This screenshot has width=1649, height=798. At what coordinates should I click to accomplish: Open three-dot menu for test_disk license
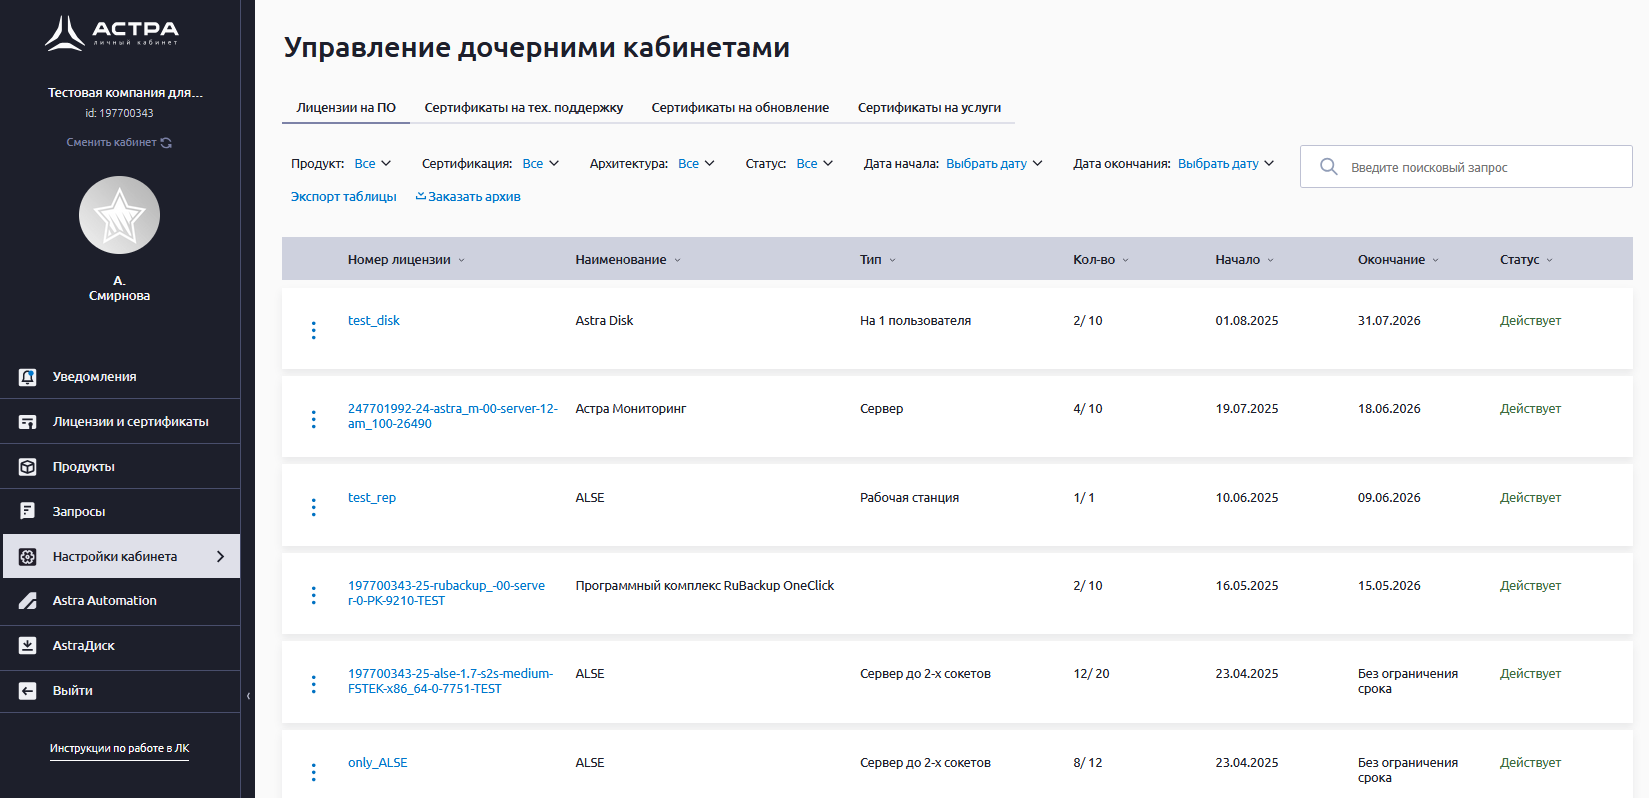pyautogui.click(x=314, y=330)
